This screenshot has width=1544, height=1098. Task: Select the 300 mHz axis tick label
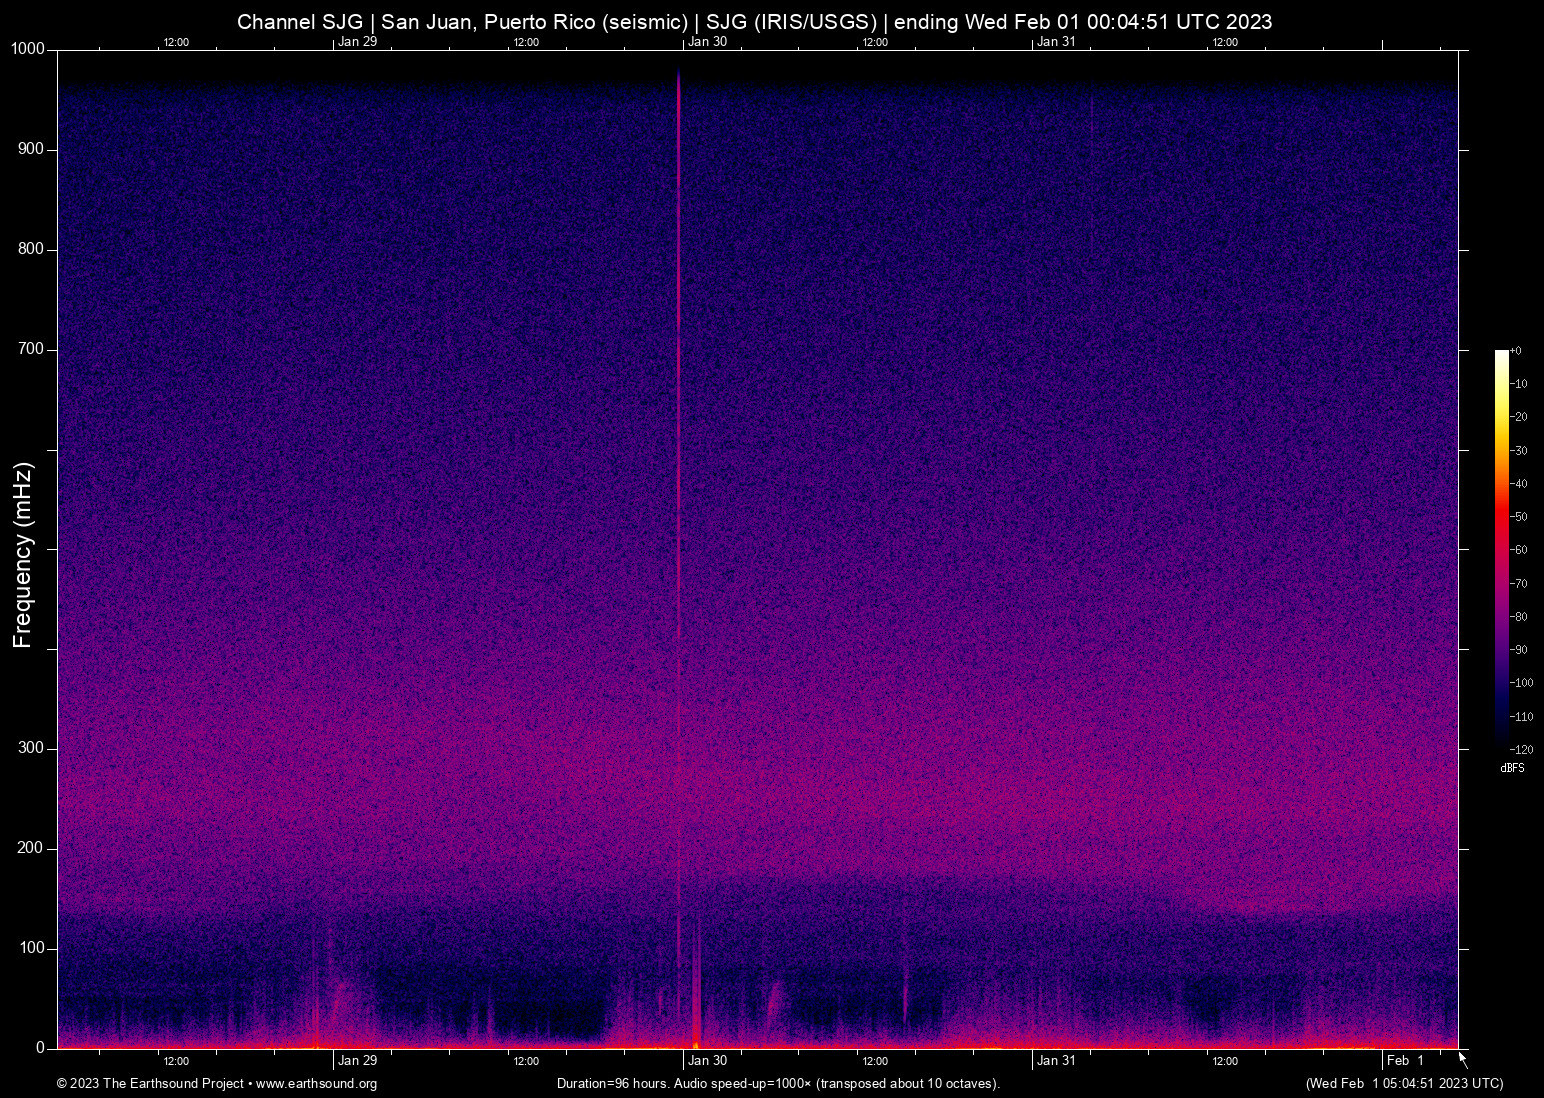[30, 748]
